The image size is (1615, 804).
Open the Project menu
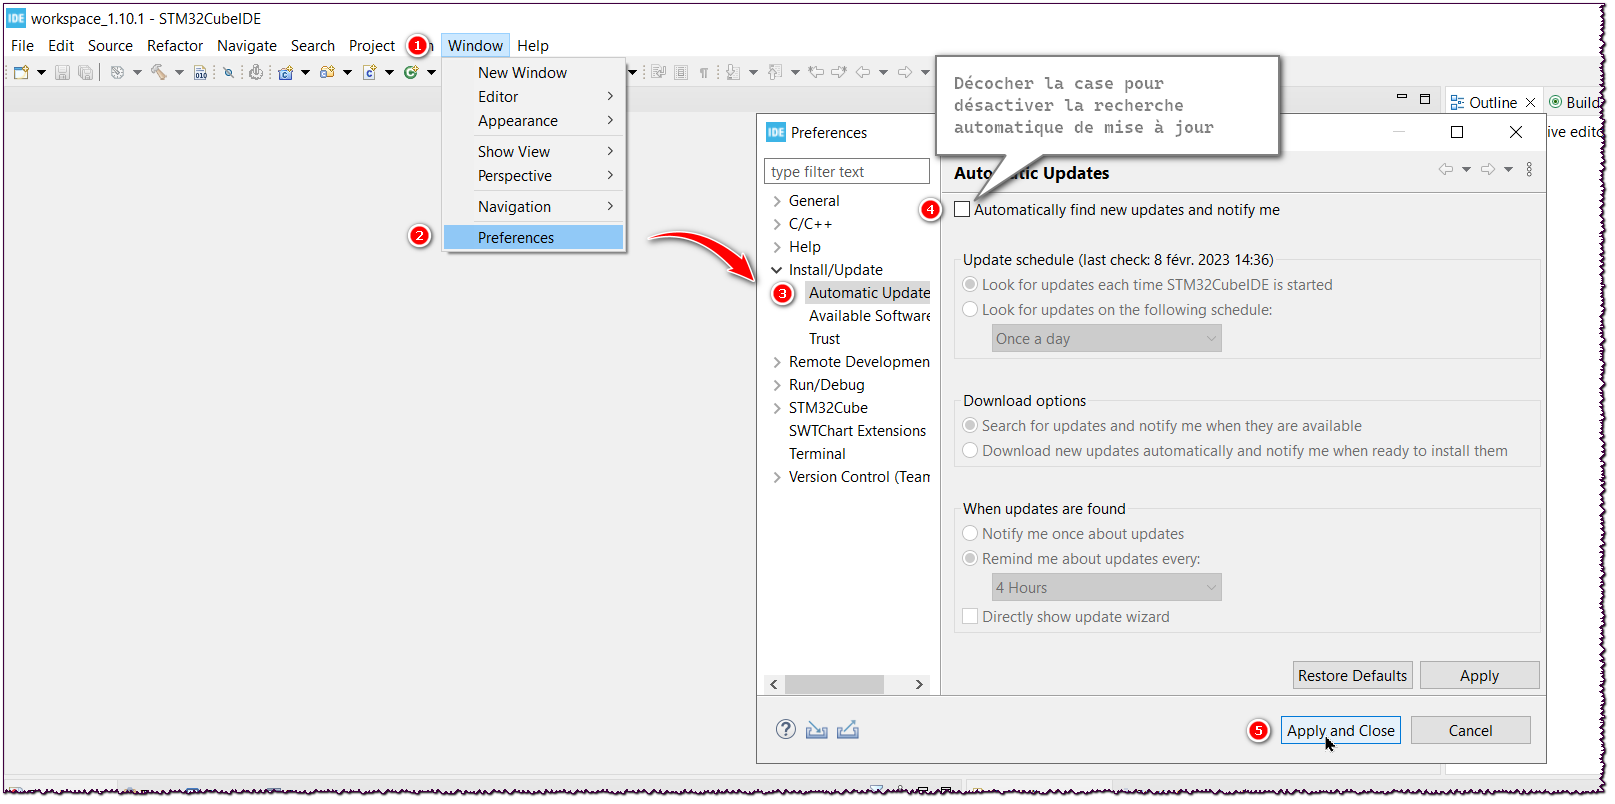click(x=372, y=45)
